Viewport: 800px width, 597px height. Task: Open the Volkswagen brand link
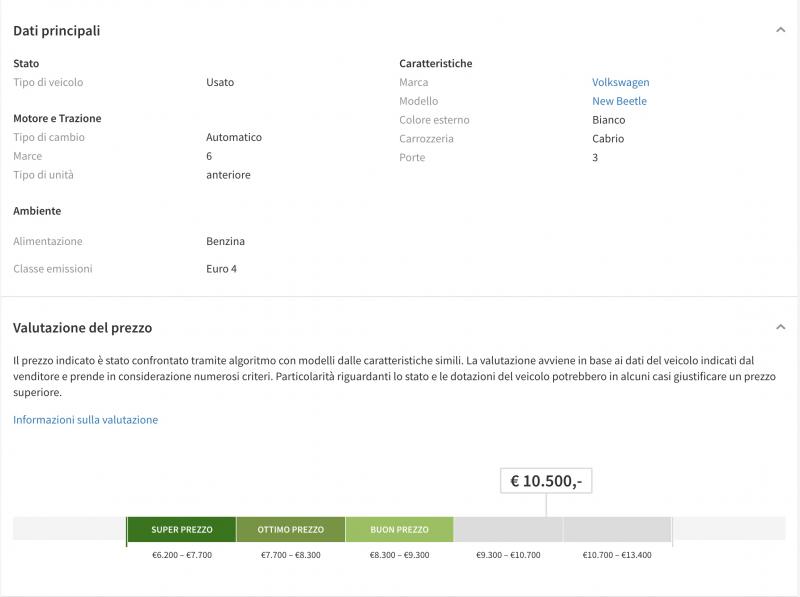pyautogui.click(x=620, y=82)
